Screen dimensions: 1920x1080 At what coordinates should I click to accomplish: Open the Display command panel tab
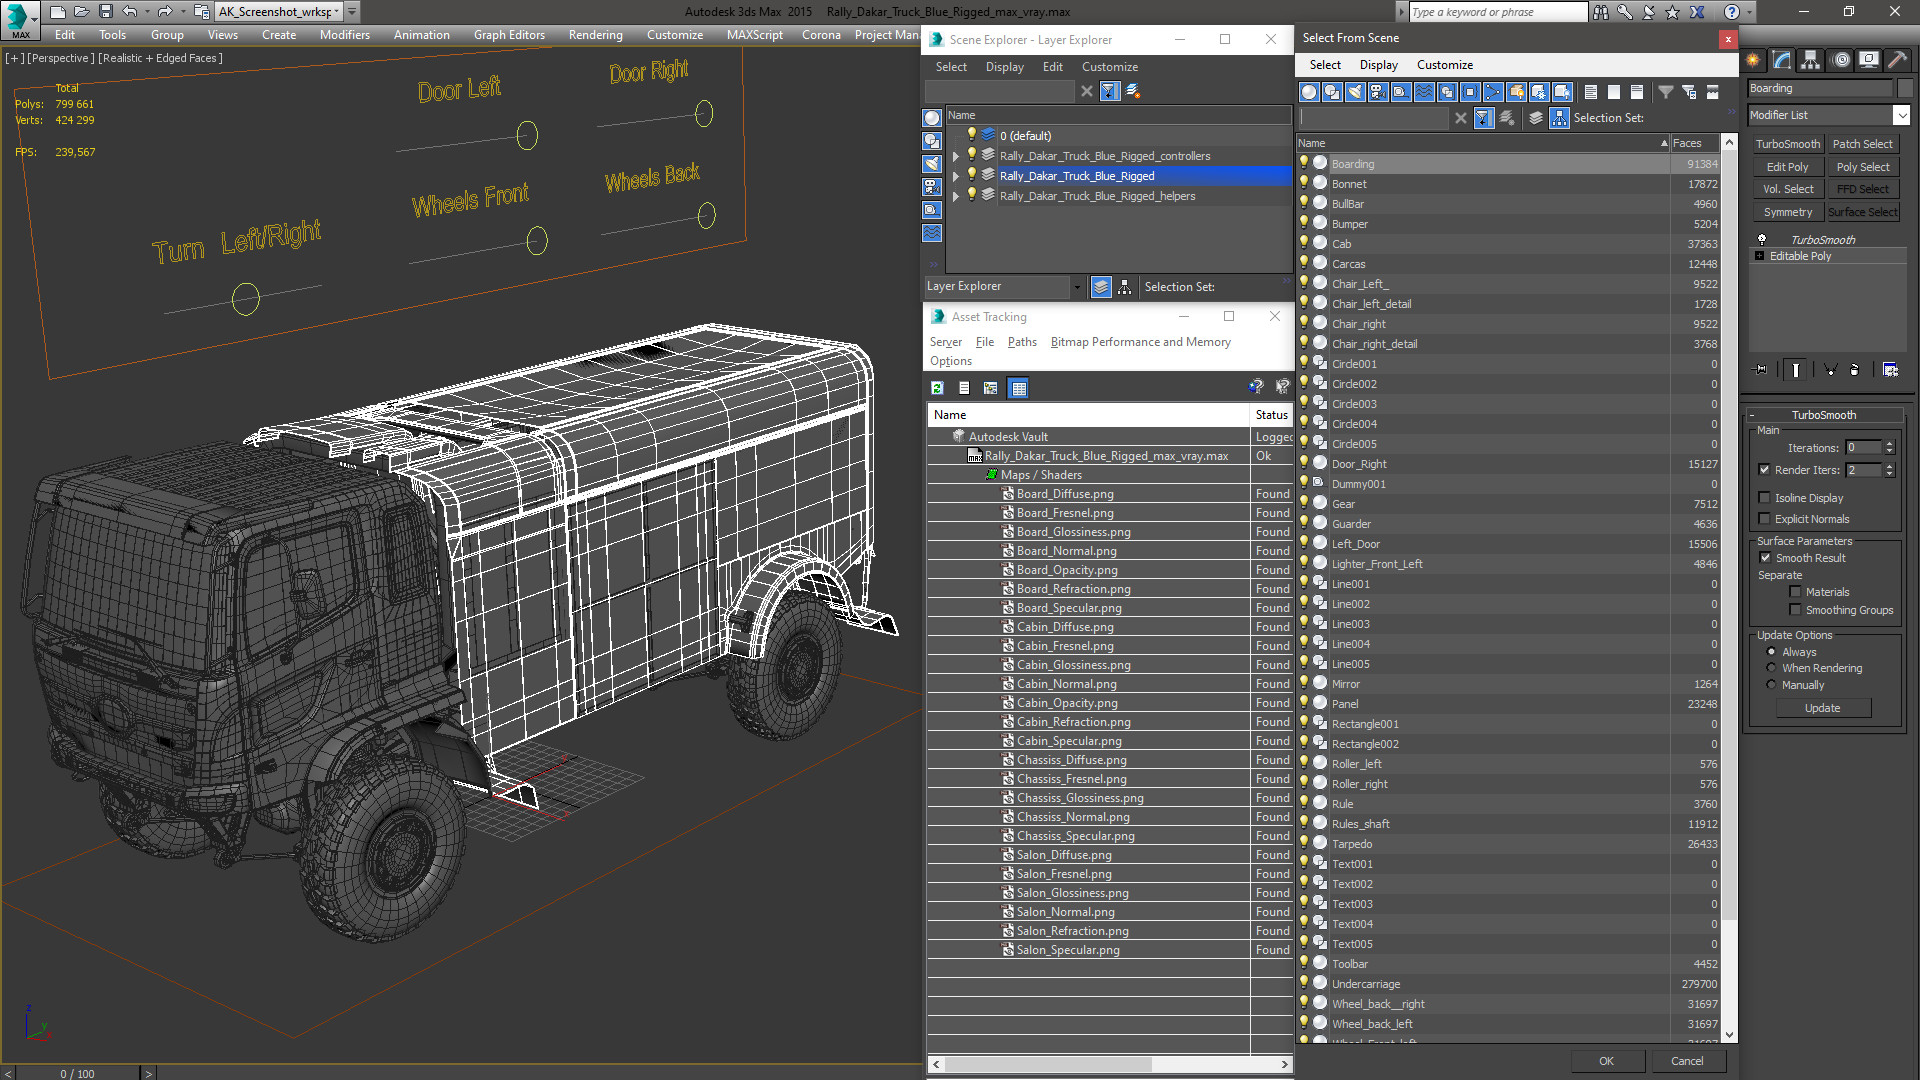(1869, 60)
